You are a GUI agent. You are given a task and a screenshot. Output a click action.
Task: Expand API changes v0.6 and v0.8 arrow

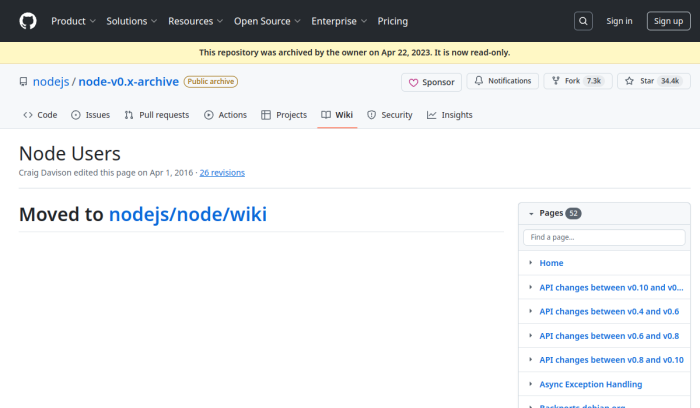530,335
